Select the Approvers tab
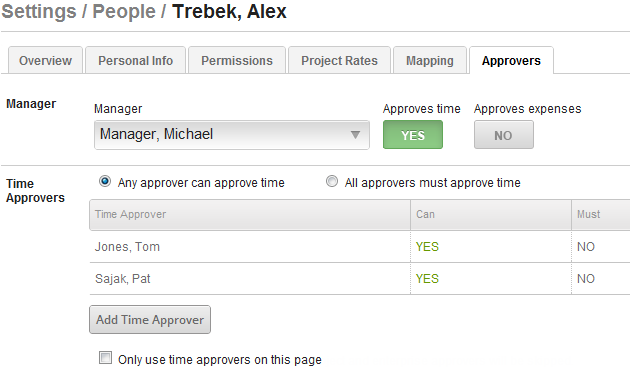The image size is (630, 371). 511,60
